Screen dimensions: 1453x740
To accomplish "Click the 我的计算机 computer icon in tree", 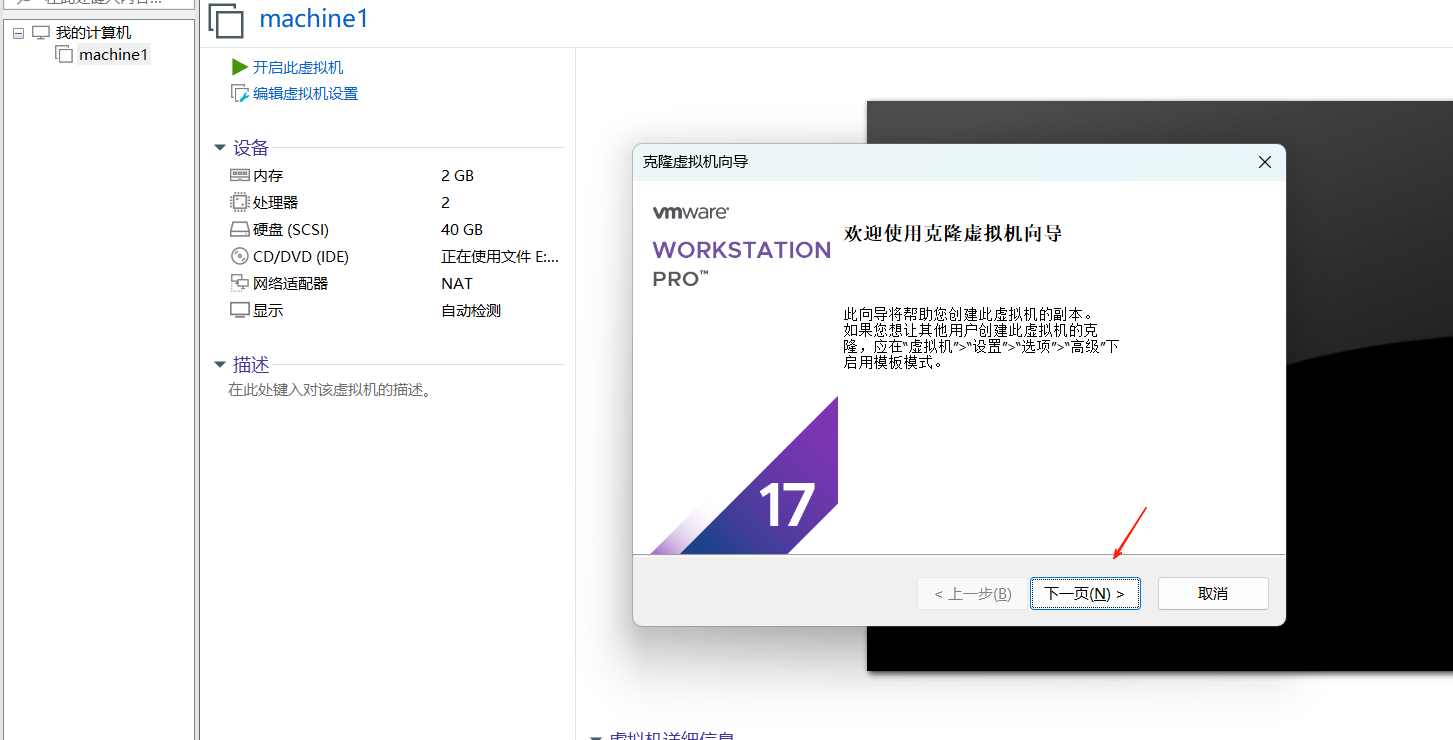I will point(41,33).
